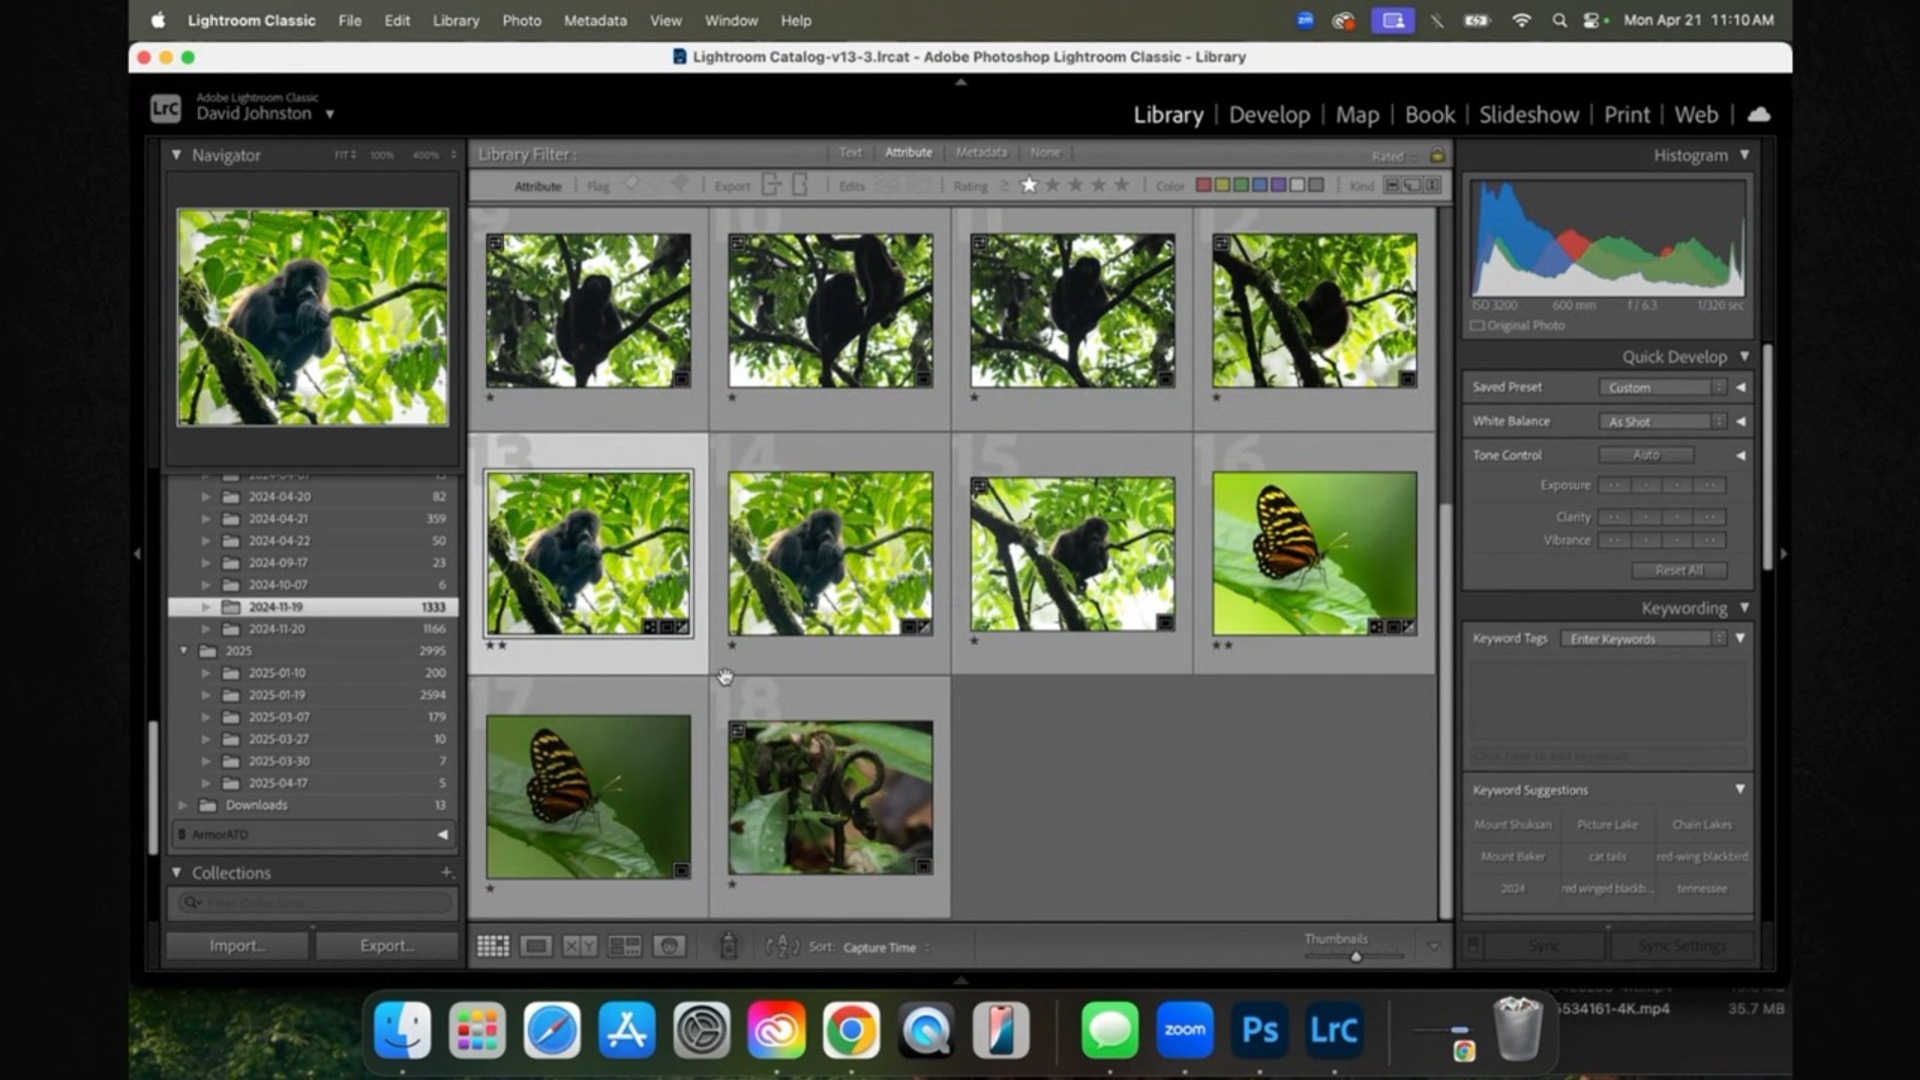This screenshot has width=1920, height=1080.
Task: Click the Import button
Action: (237, 946)
